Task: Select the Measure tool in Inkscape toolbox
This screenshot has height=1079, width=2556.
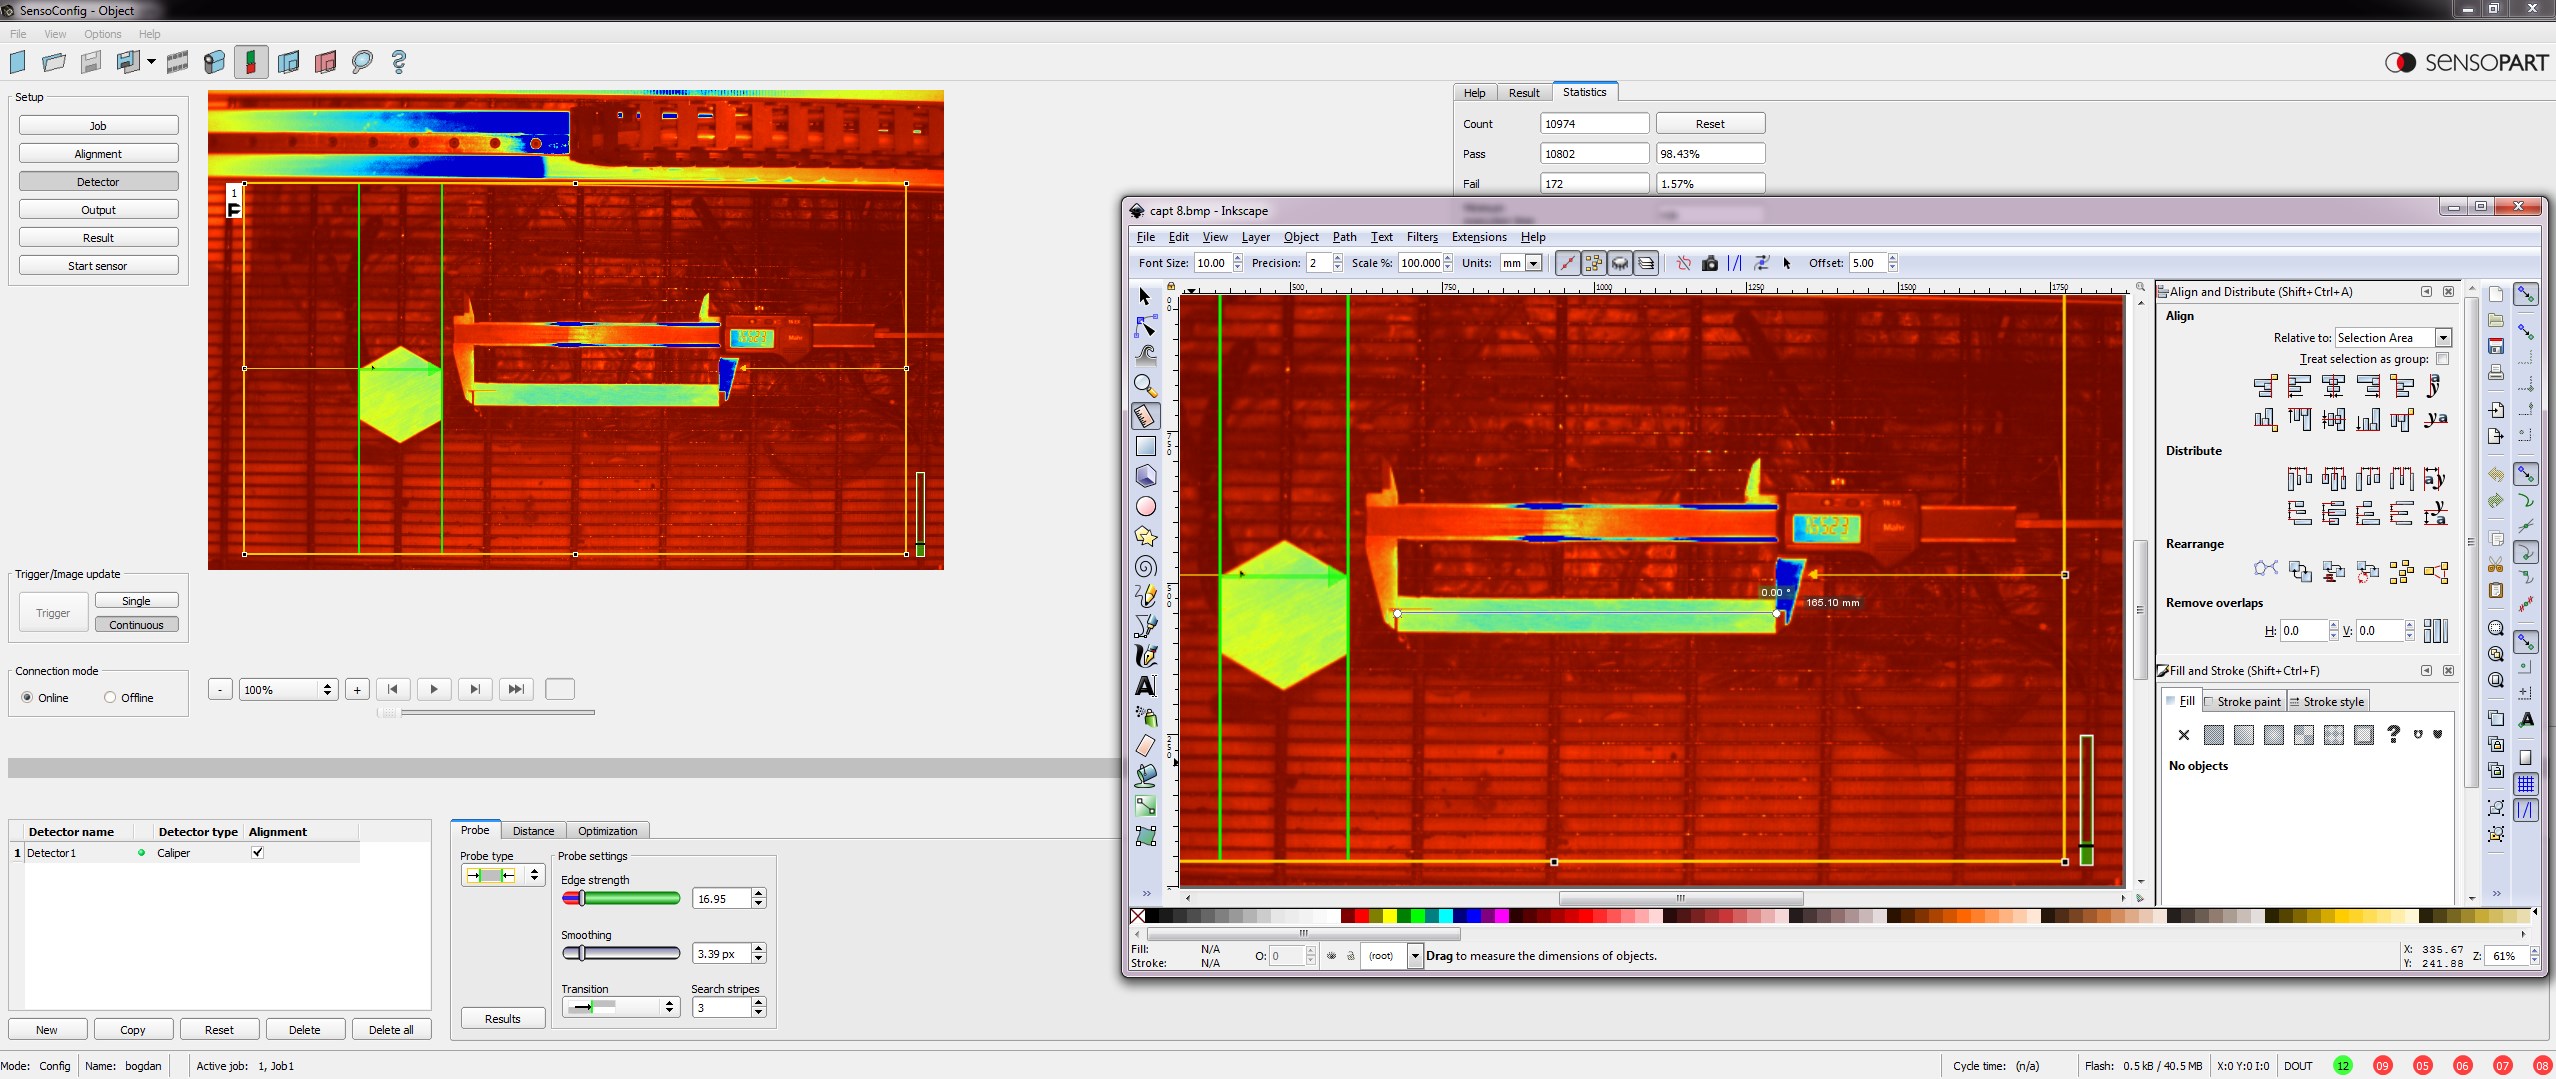Action: 1145,416
